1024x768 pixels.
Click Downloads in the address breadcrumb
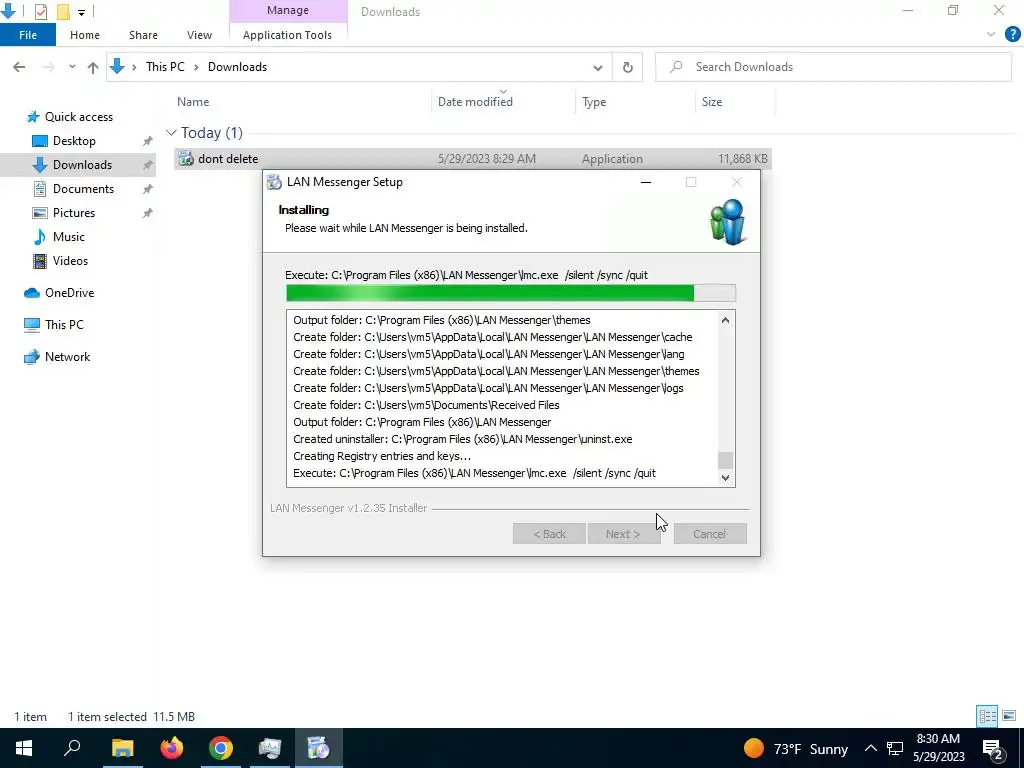point(237,67)
